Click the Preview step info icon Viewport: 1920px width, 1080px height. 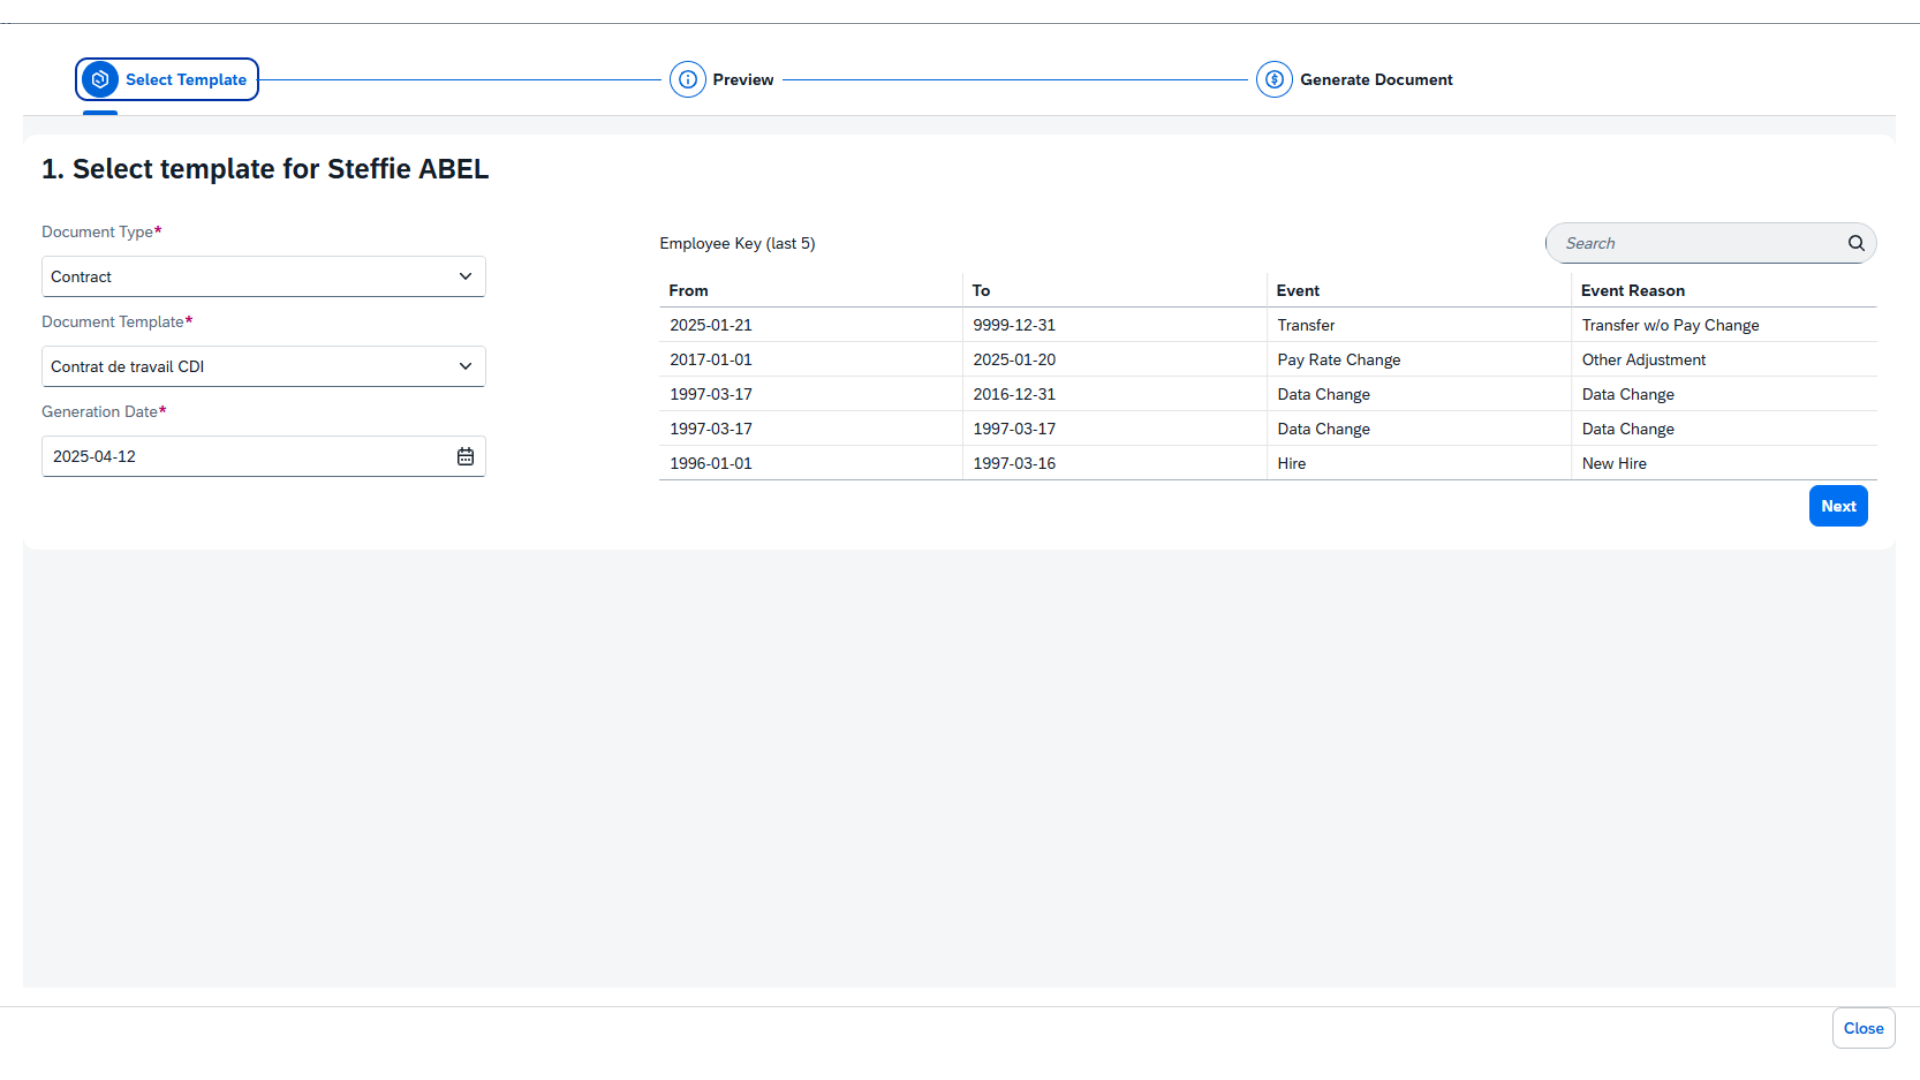pyautogui.click(x=687, y=79)
